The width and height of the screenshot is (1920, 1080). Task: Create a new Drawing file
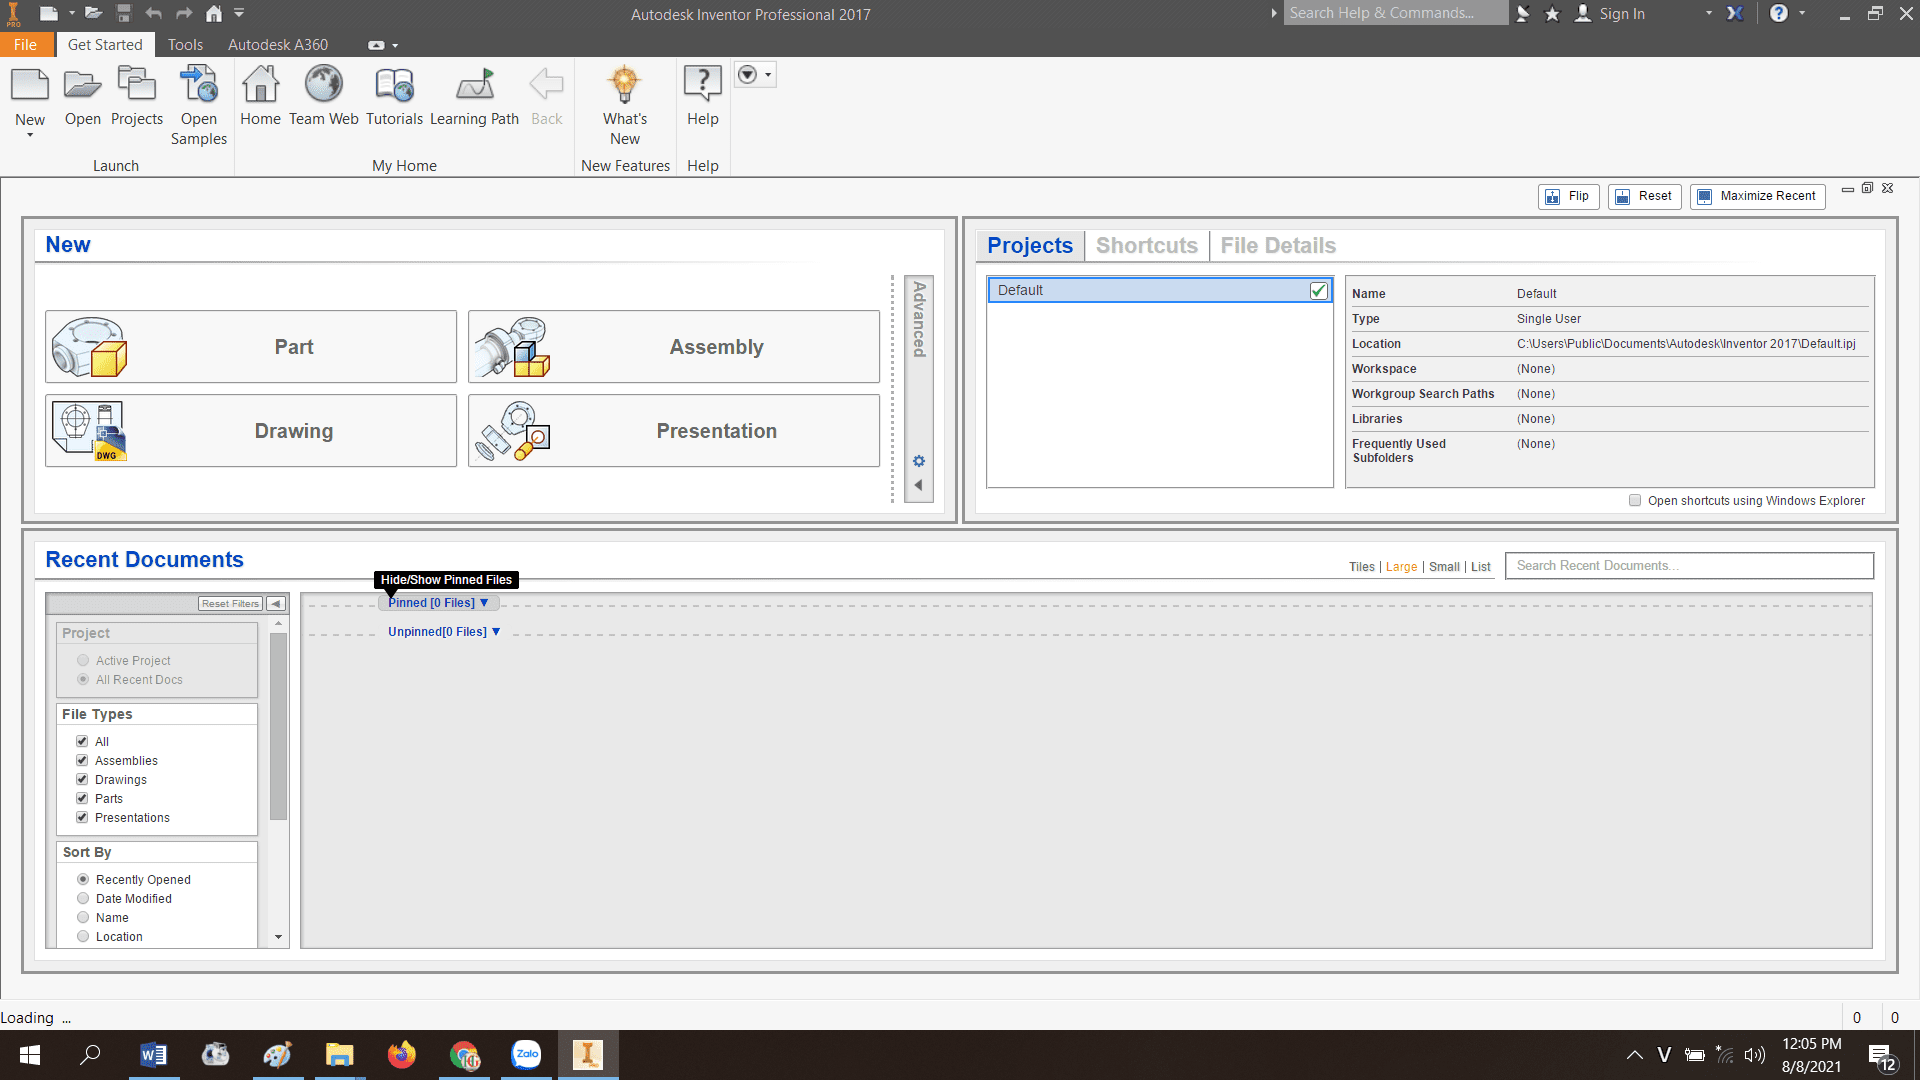point(251,431)
